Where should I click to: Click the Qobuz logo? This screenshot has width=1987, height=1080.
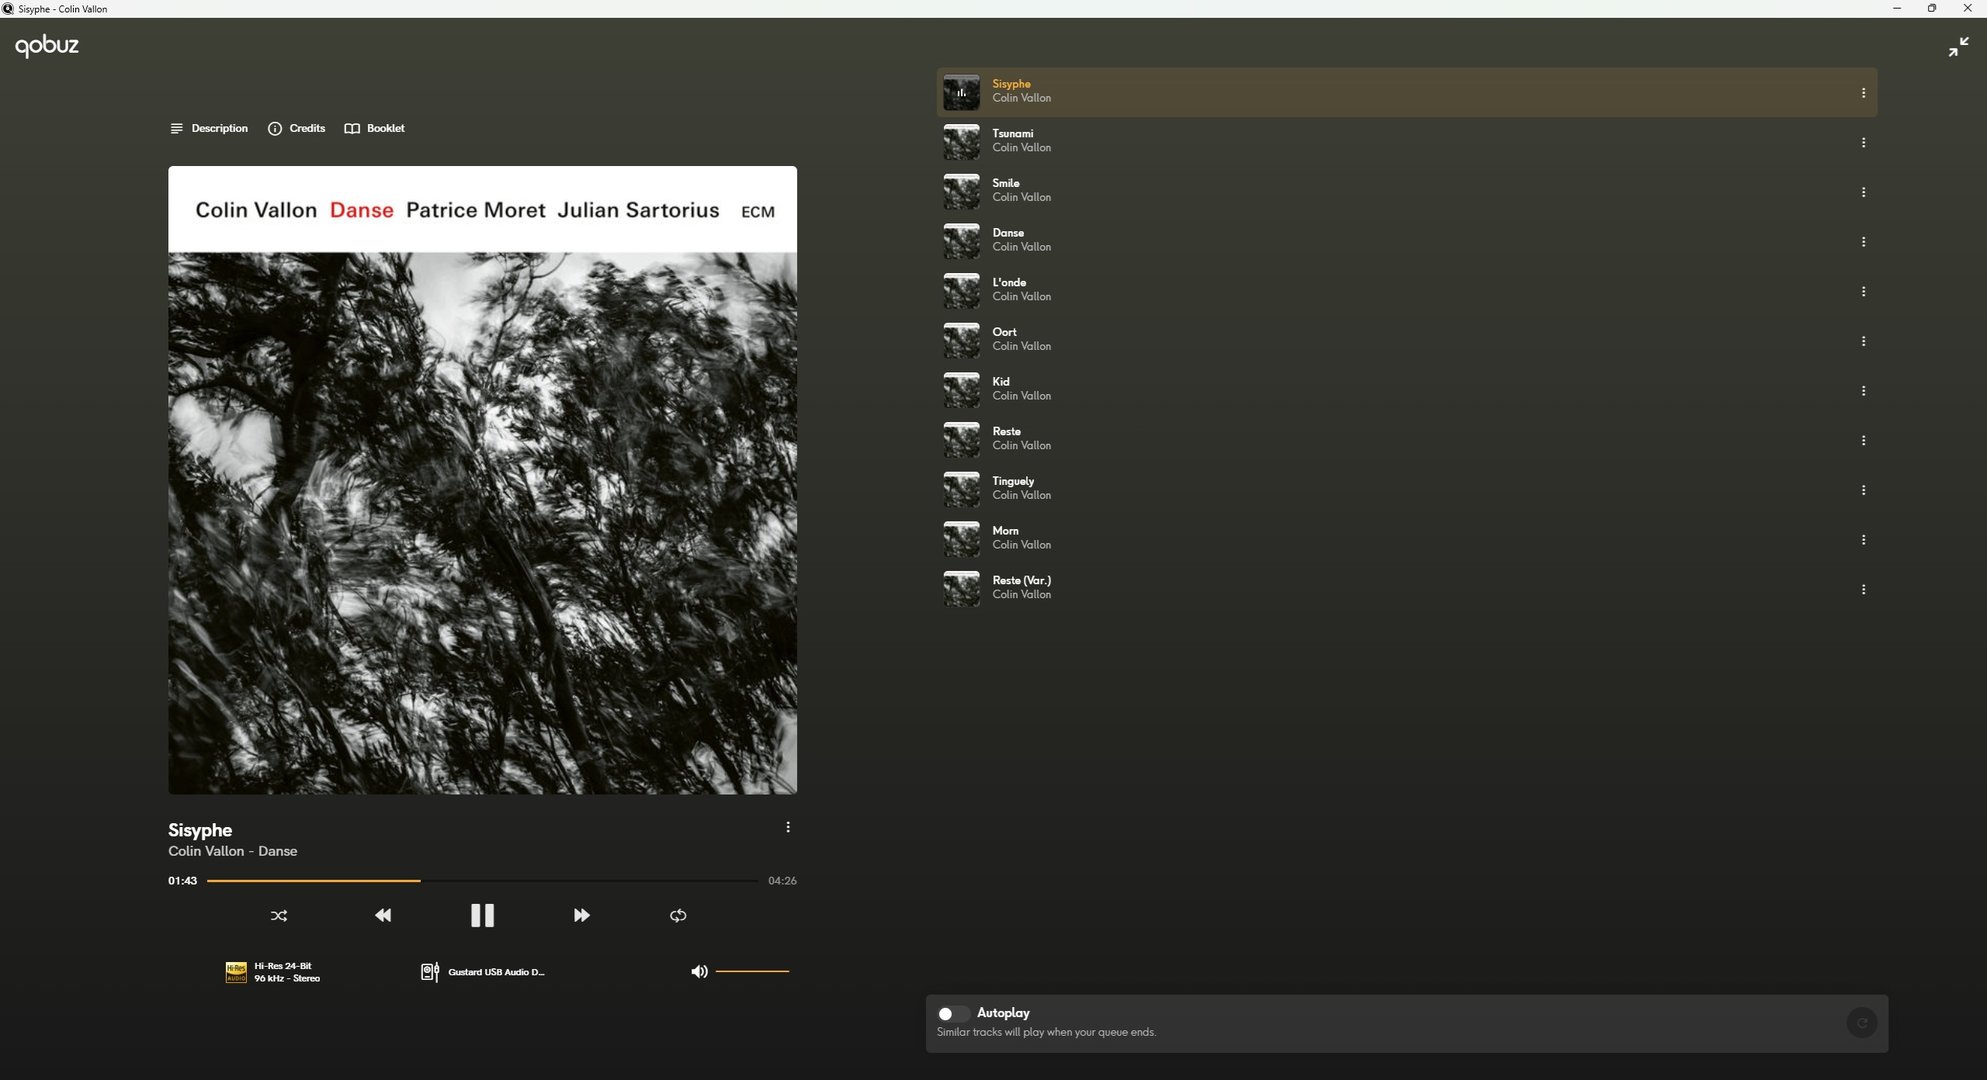tap(47, 46)
